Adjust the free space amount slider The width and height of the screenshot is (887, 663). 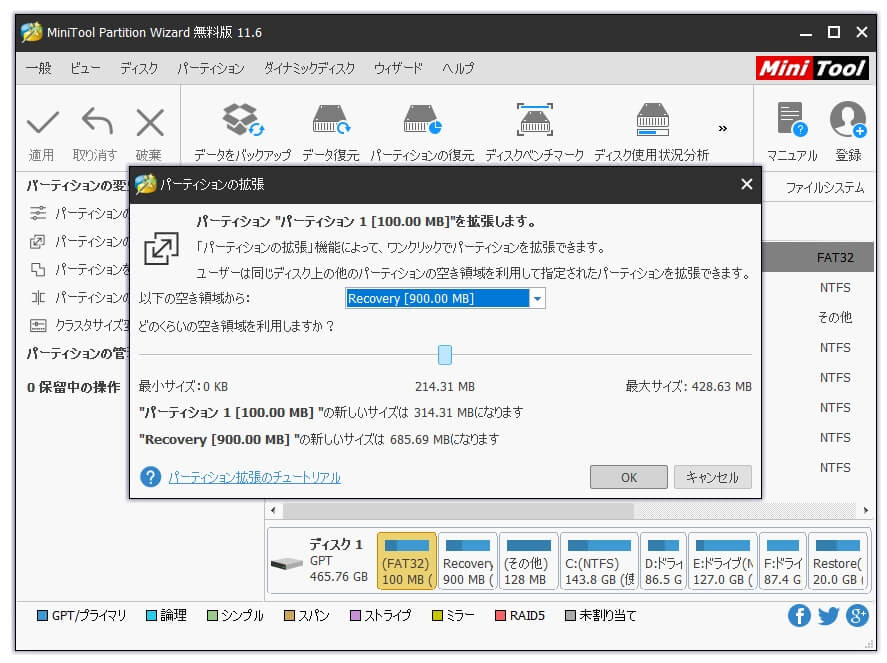(x=444, y=354)
